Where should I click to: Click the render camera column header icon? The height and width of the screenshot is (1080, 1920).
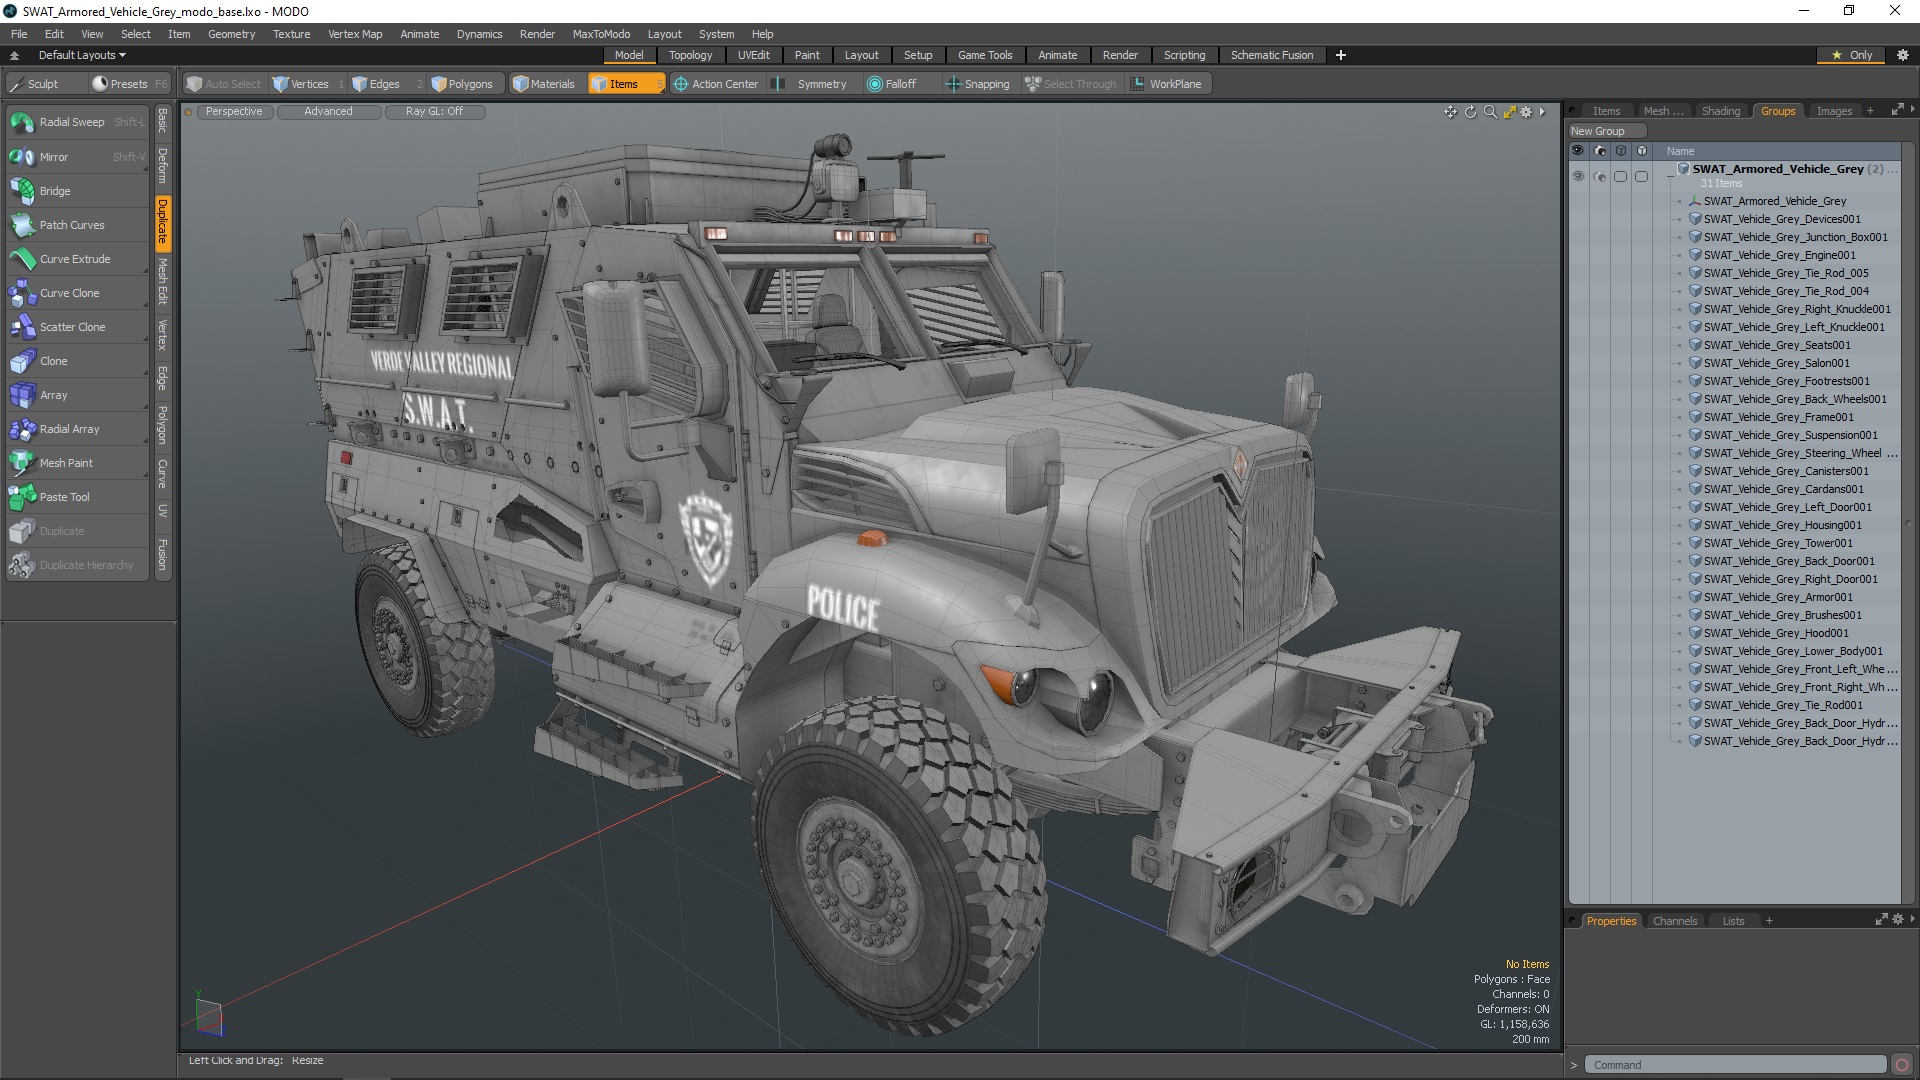pyautogui.click(x=1599, y=151)
